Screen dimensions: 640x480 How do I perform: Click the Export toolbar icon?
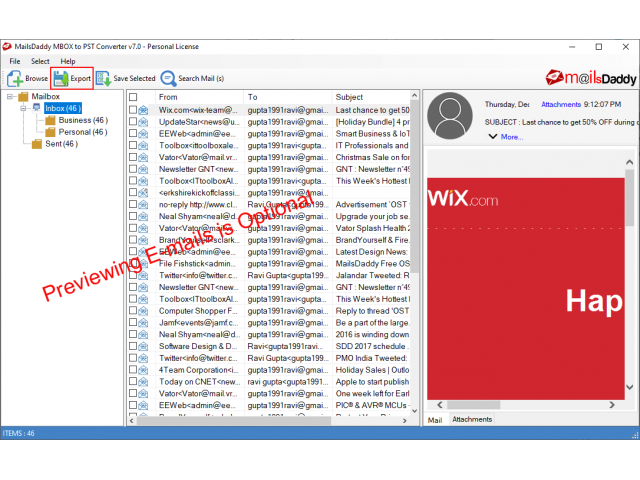click(61, 78)
